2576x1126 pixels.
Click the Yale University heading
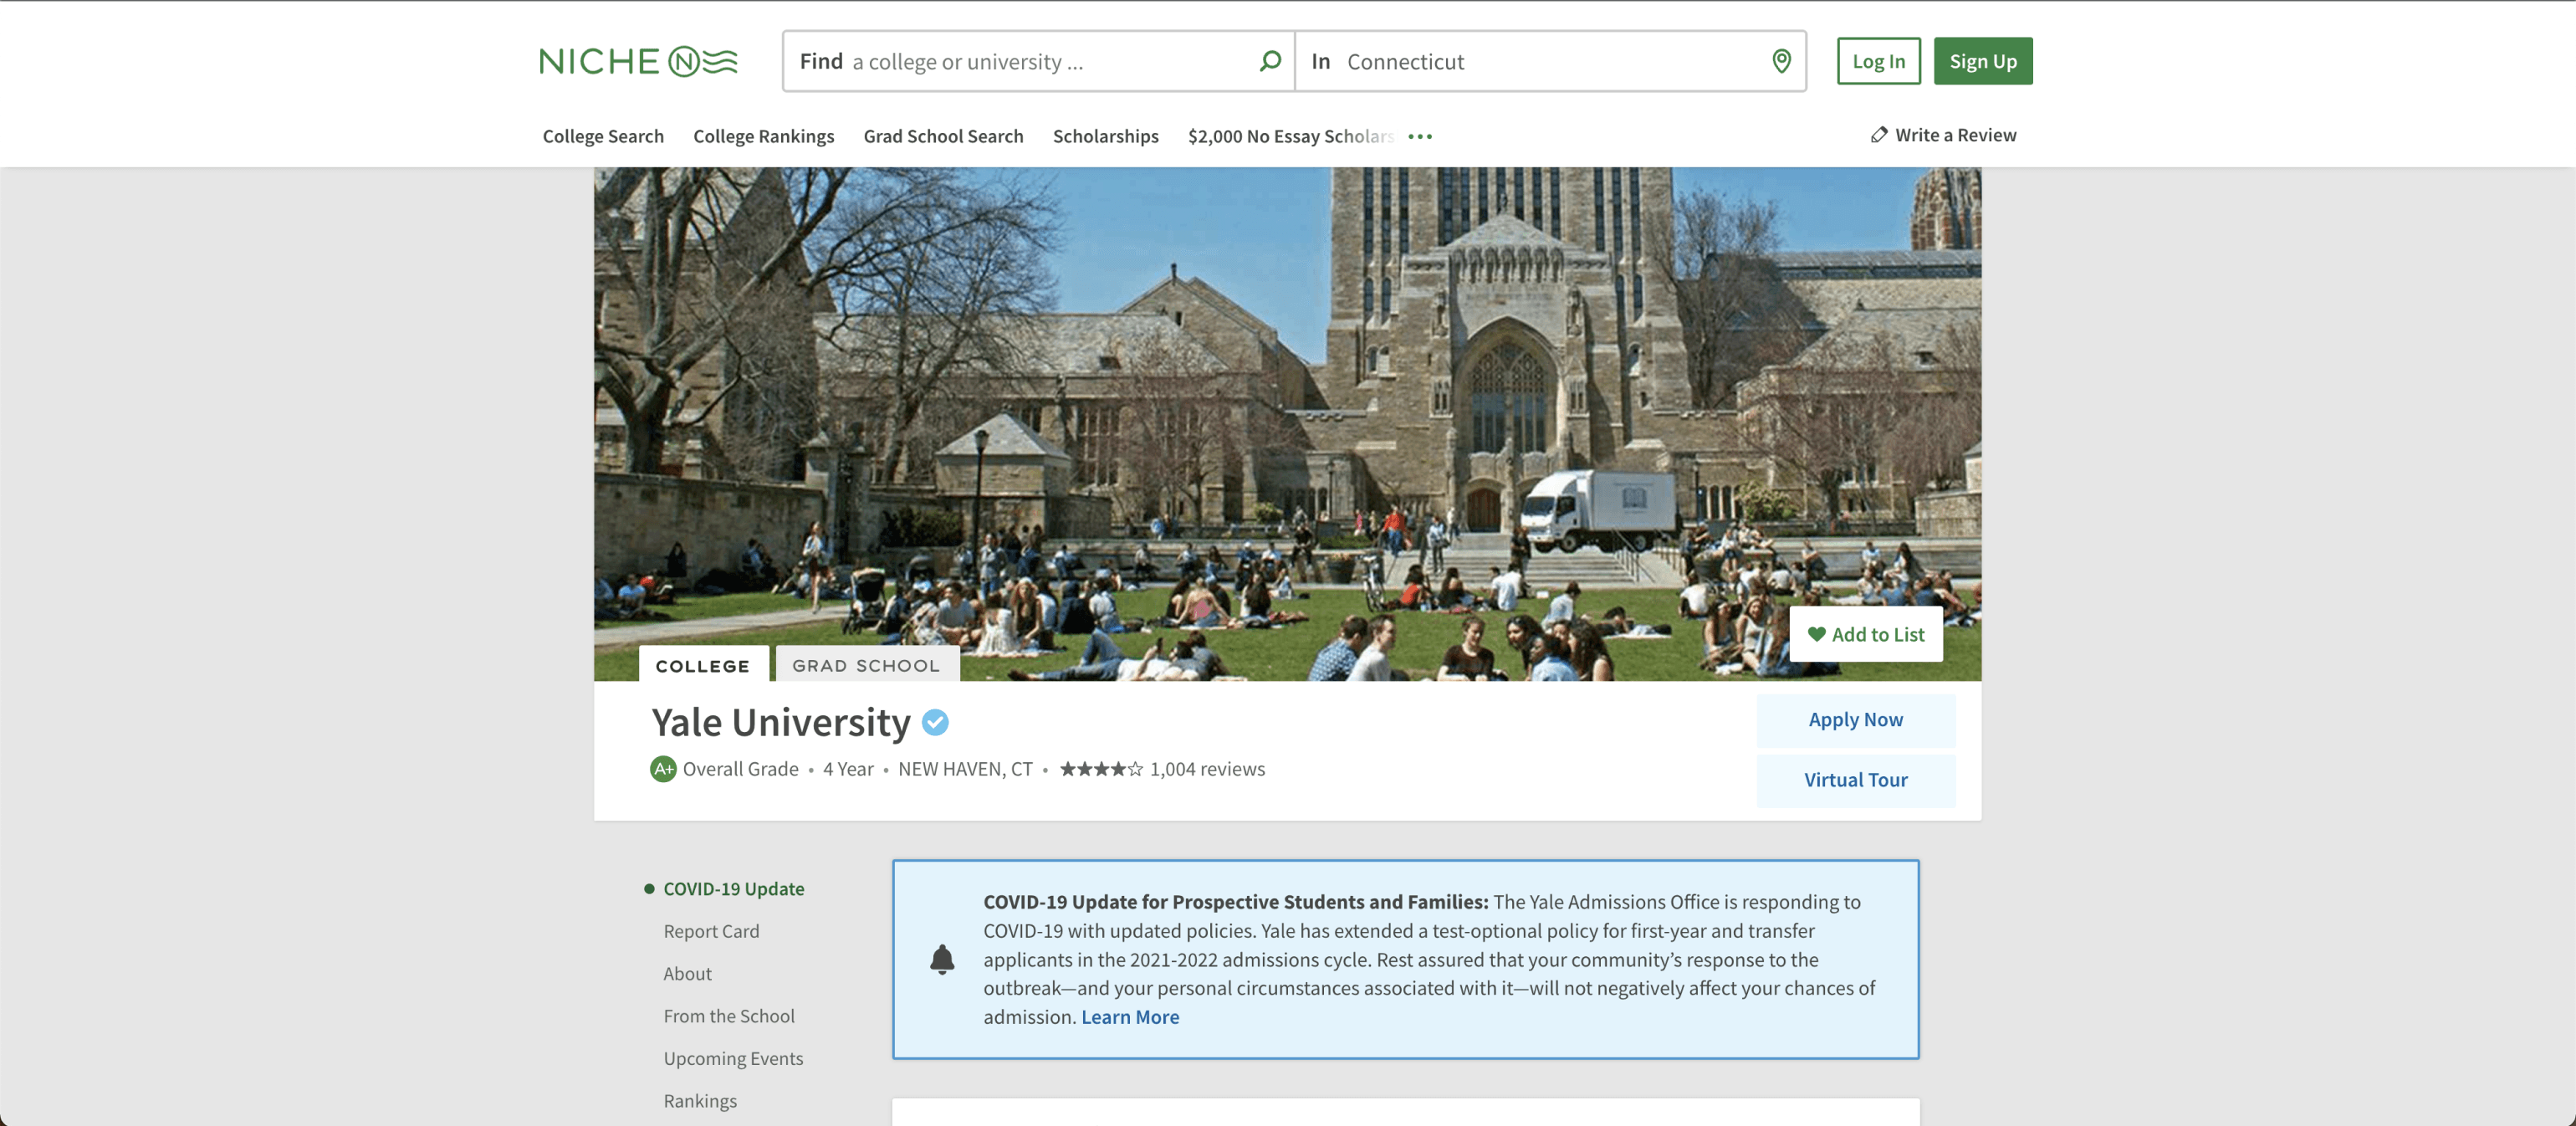[x=780, y=722]
